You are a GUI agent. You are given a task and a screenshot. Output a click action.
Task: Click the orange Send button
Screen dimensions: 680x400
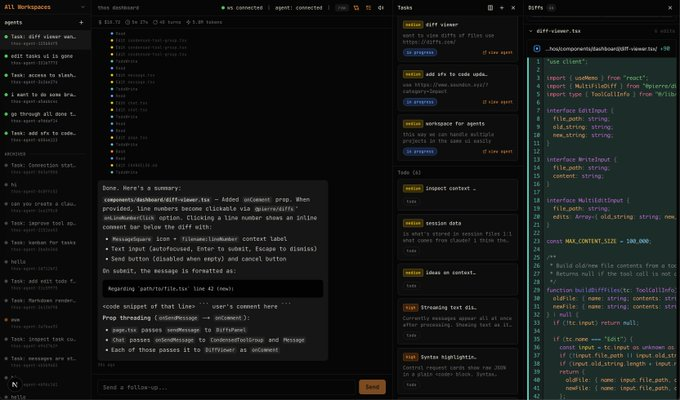pos(372,387)
